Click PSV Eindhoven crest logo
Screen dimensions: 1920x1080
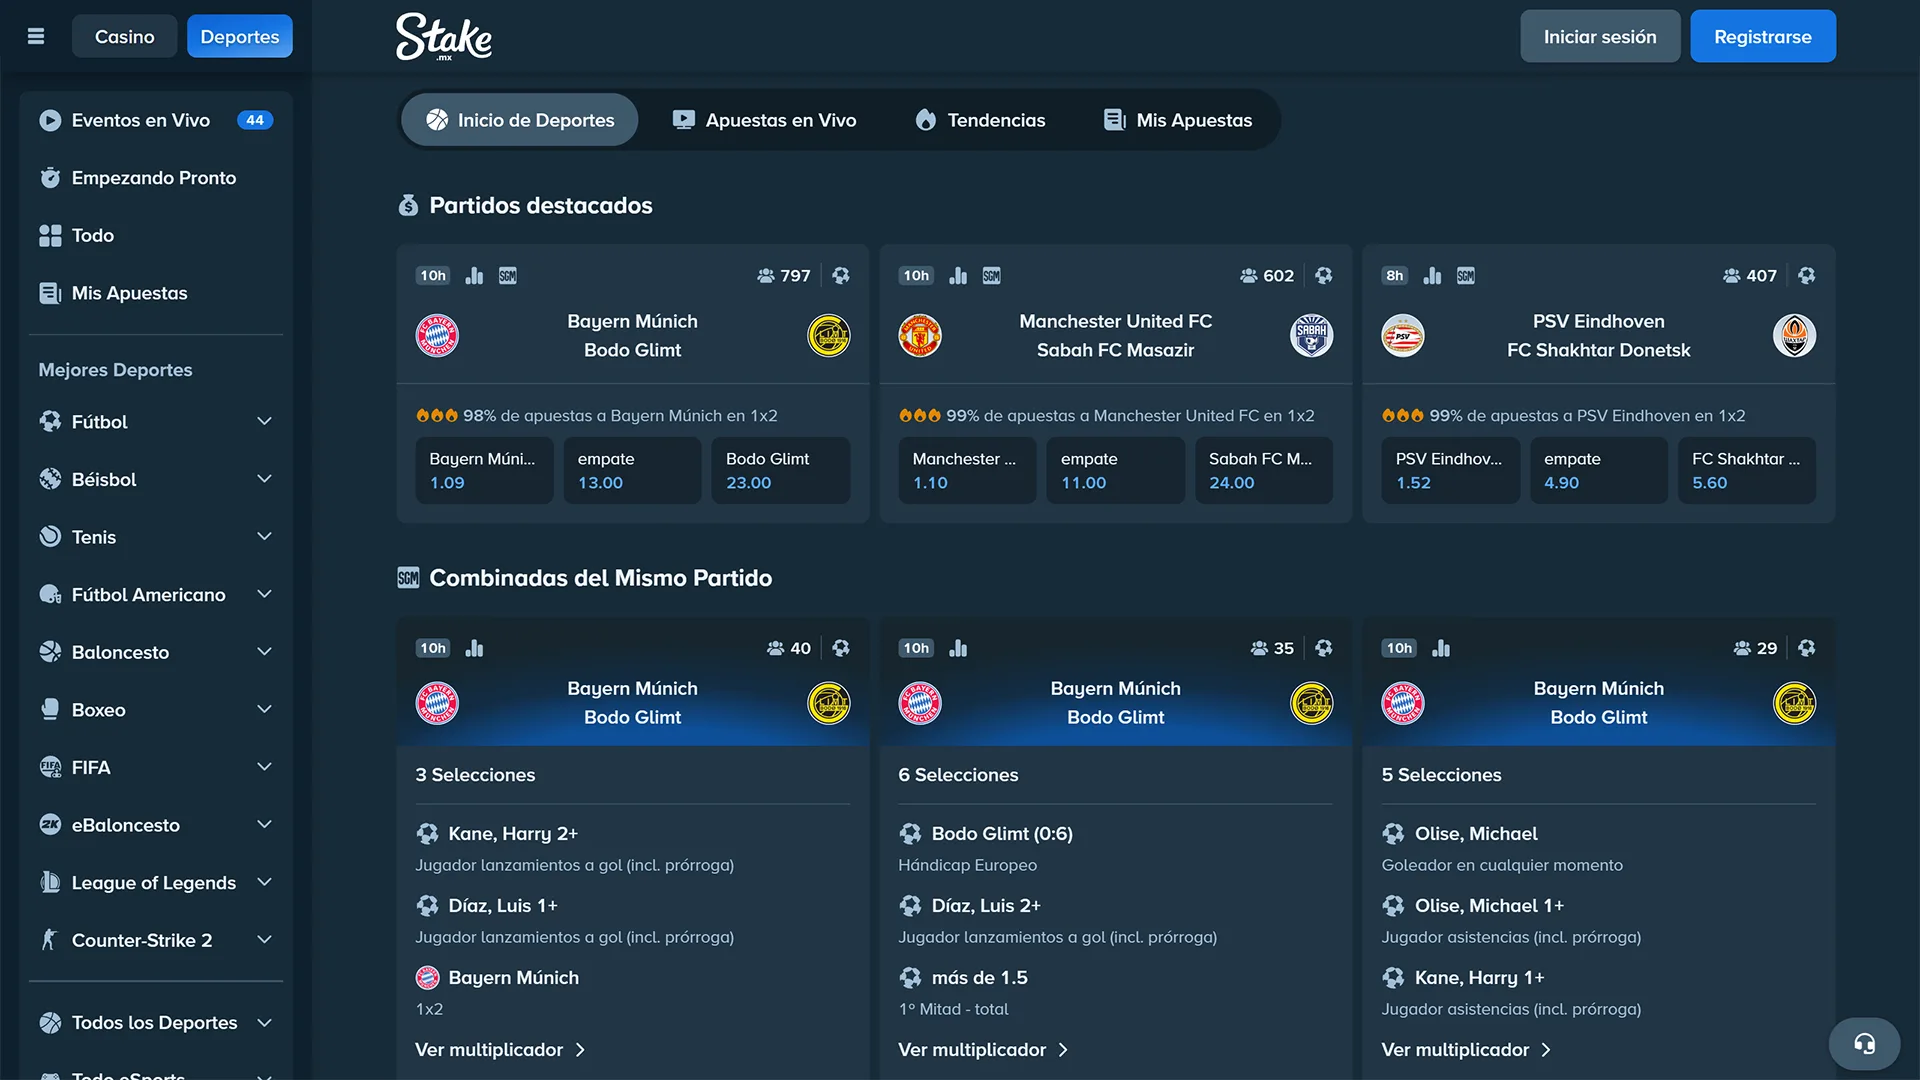(1403, 336)
